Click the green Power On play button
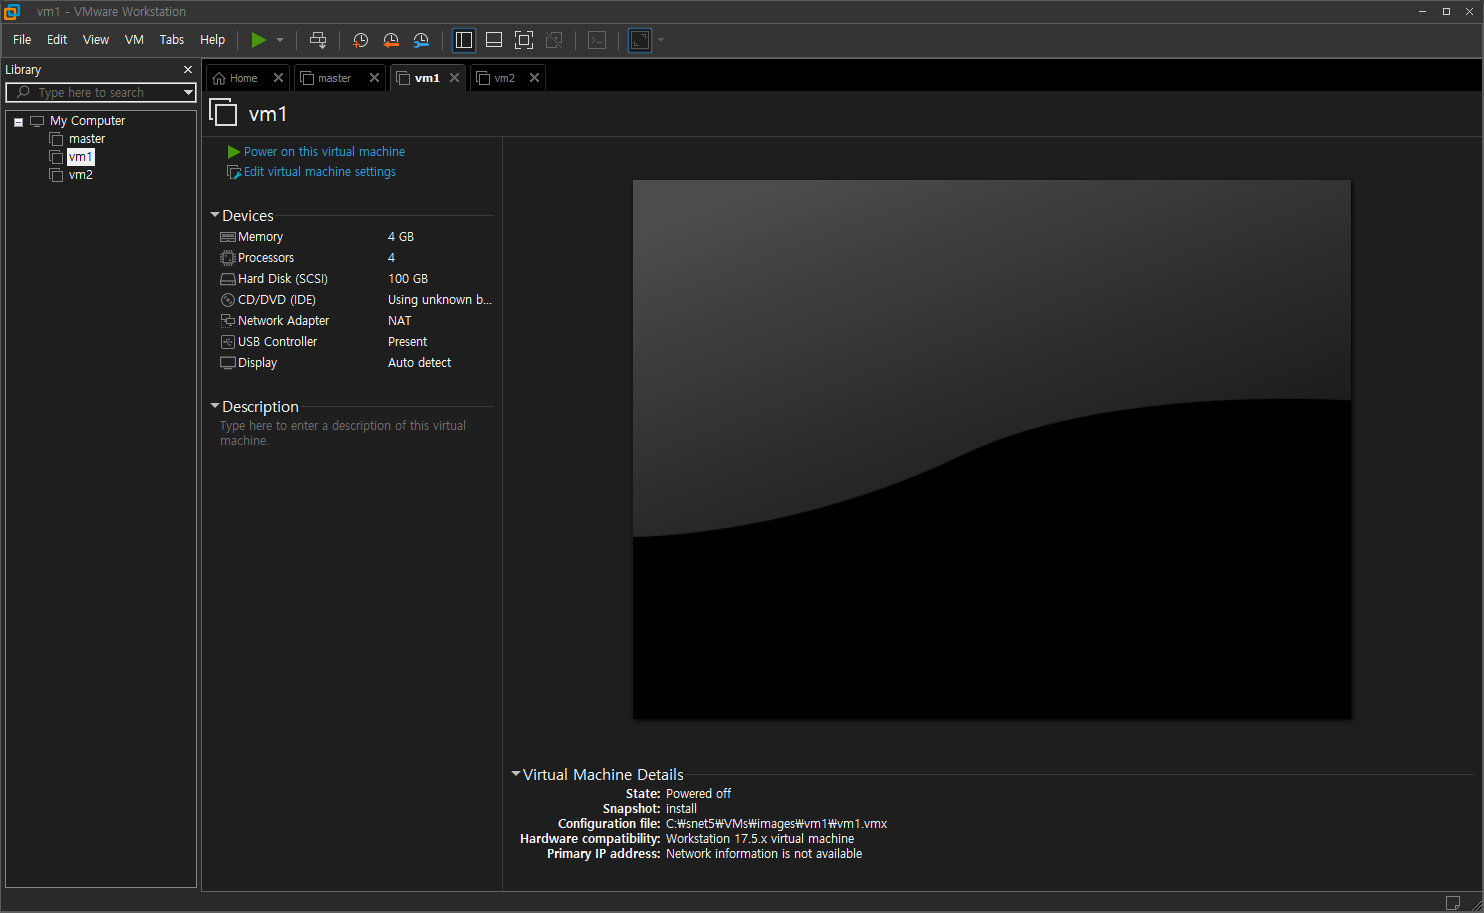This screenshot has width=1484, height=913. click(x=259, y=40)
